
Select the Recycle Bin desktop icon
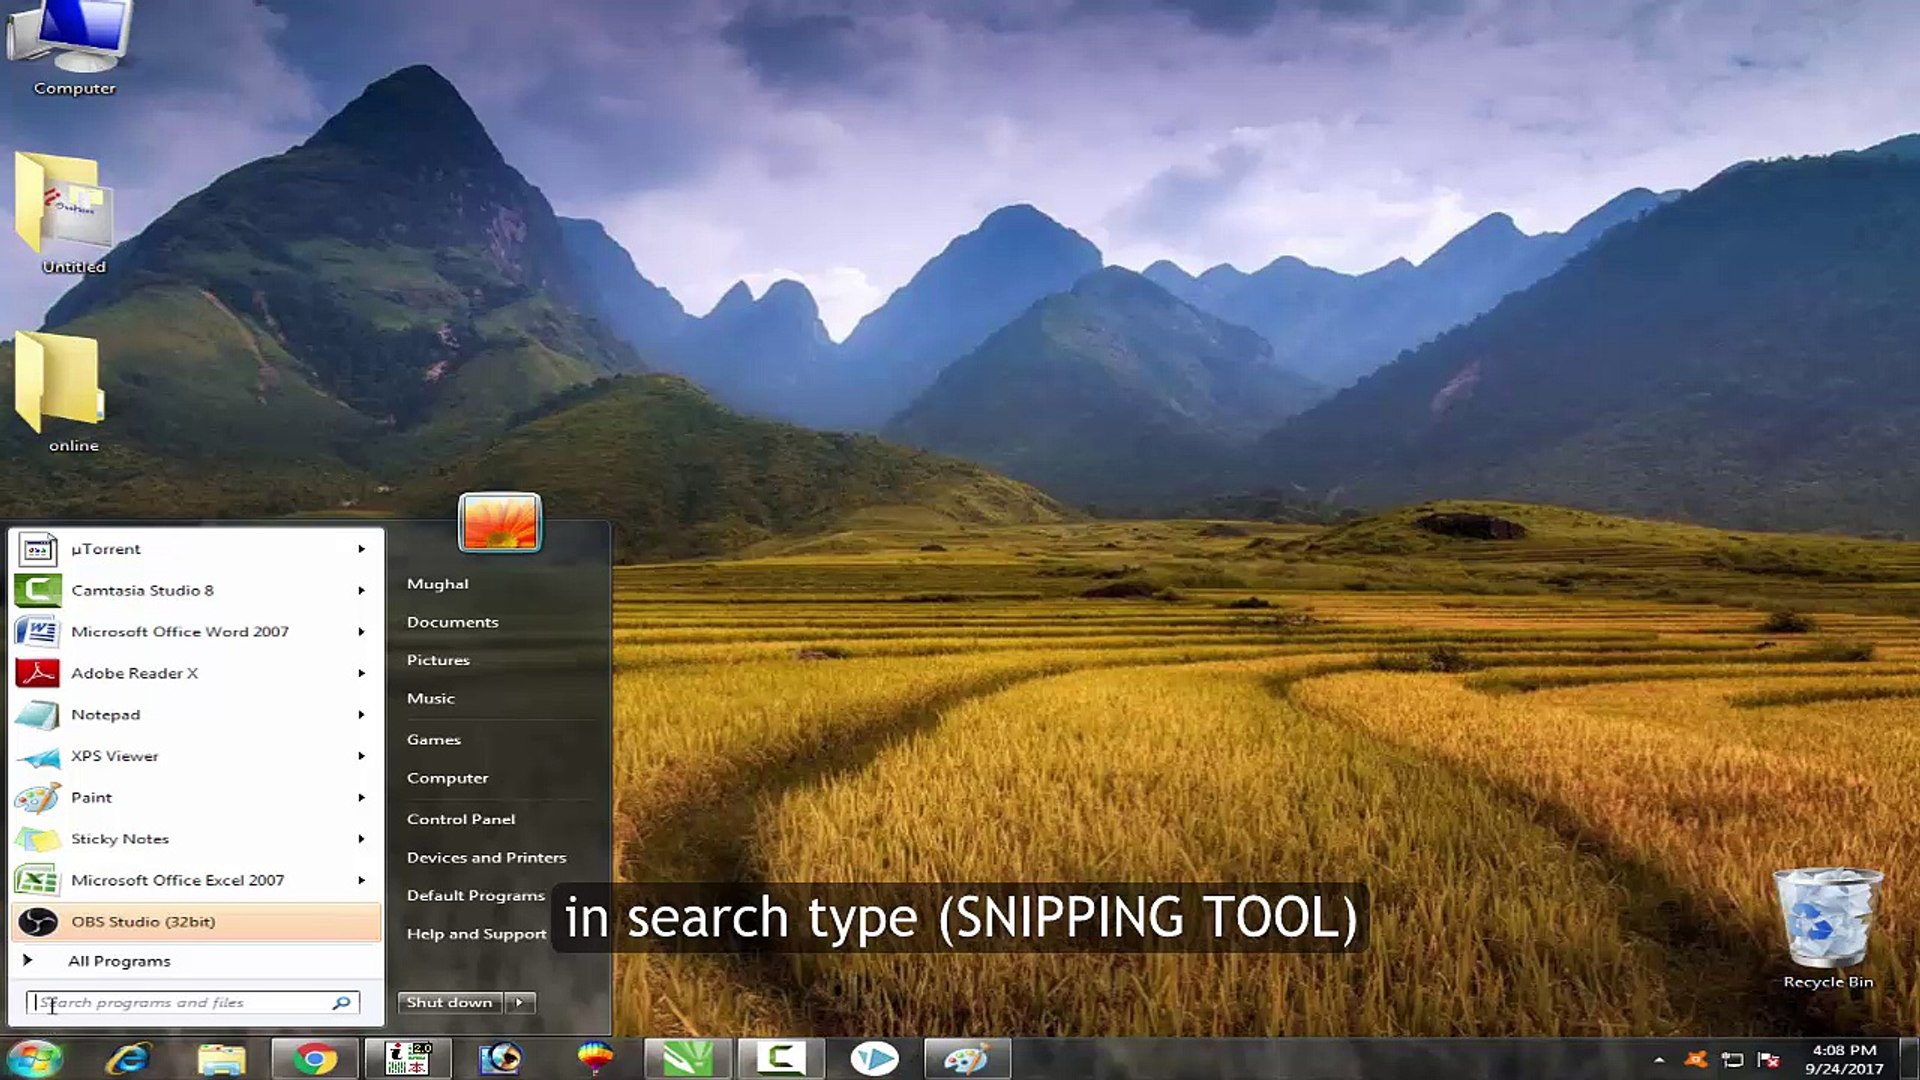(x=1828, y=928)
